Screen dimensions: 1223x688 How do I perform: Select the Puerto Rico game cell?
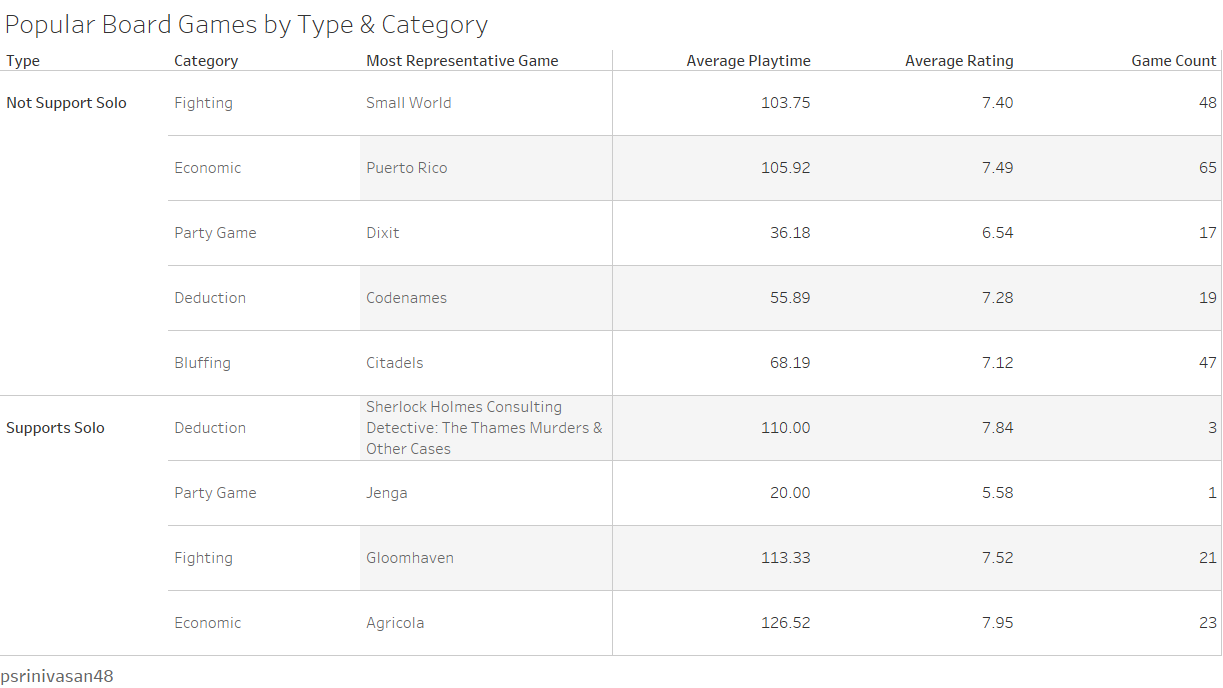point(406,168)
